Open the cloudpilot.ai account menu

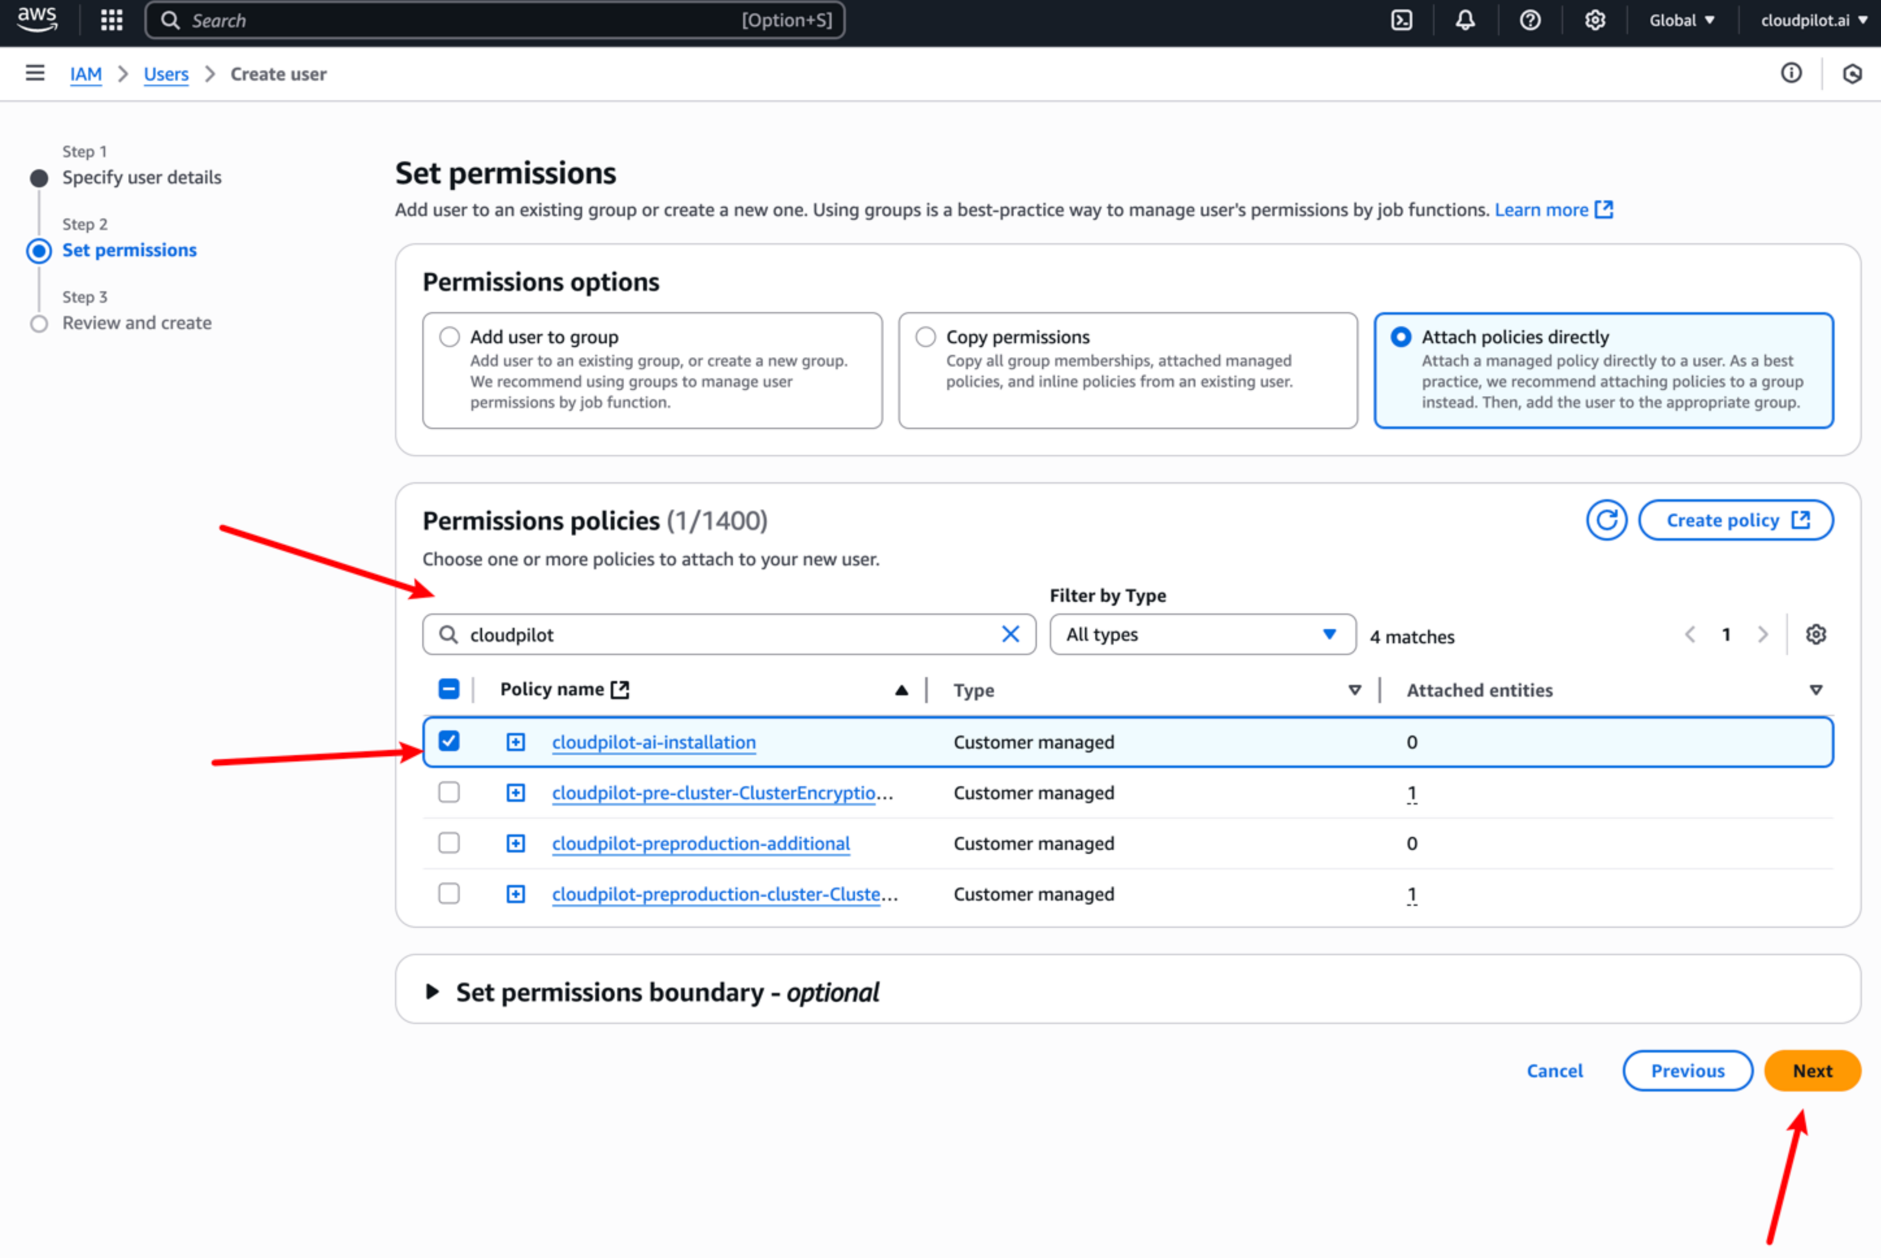pyautogui.click(x=1812, y=20)
